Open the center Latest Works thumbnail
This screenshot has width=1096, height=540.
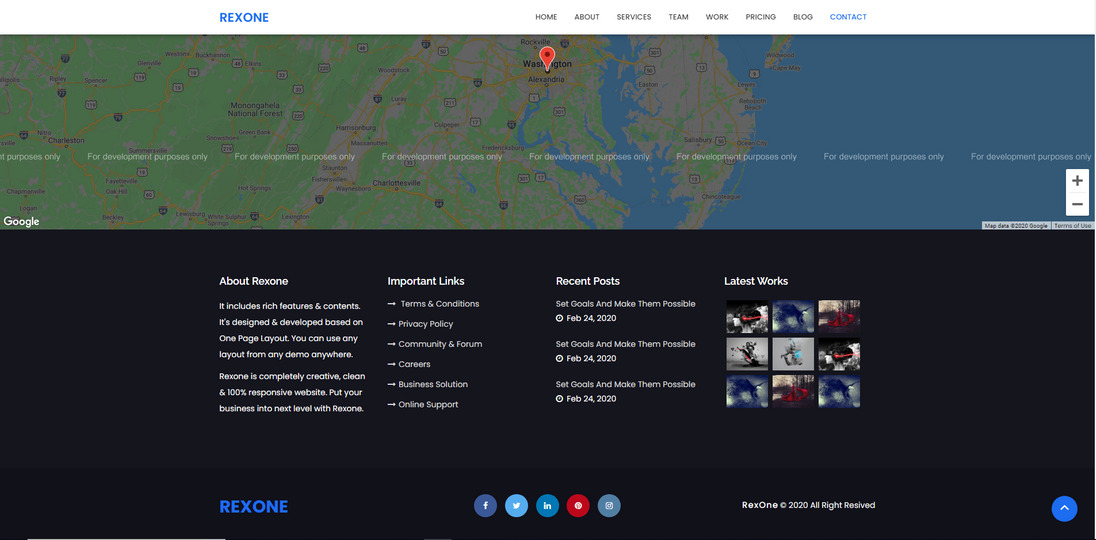793,354
